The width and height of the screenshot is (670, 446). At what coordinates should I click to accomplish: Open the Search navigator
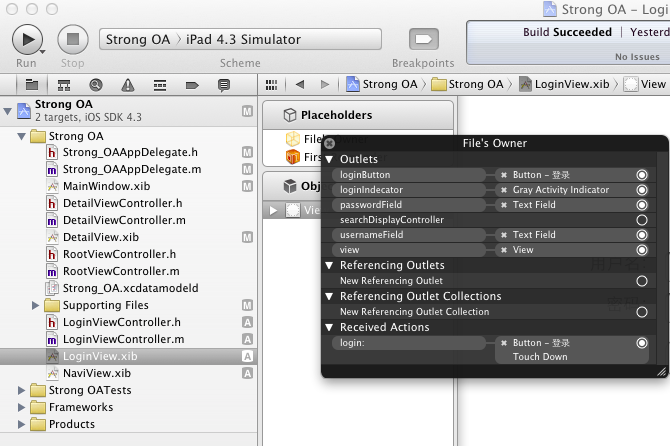click(x=96, y=85)
